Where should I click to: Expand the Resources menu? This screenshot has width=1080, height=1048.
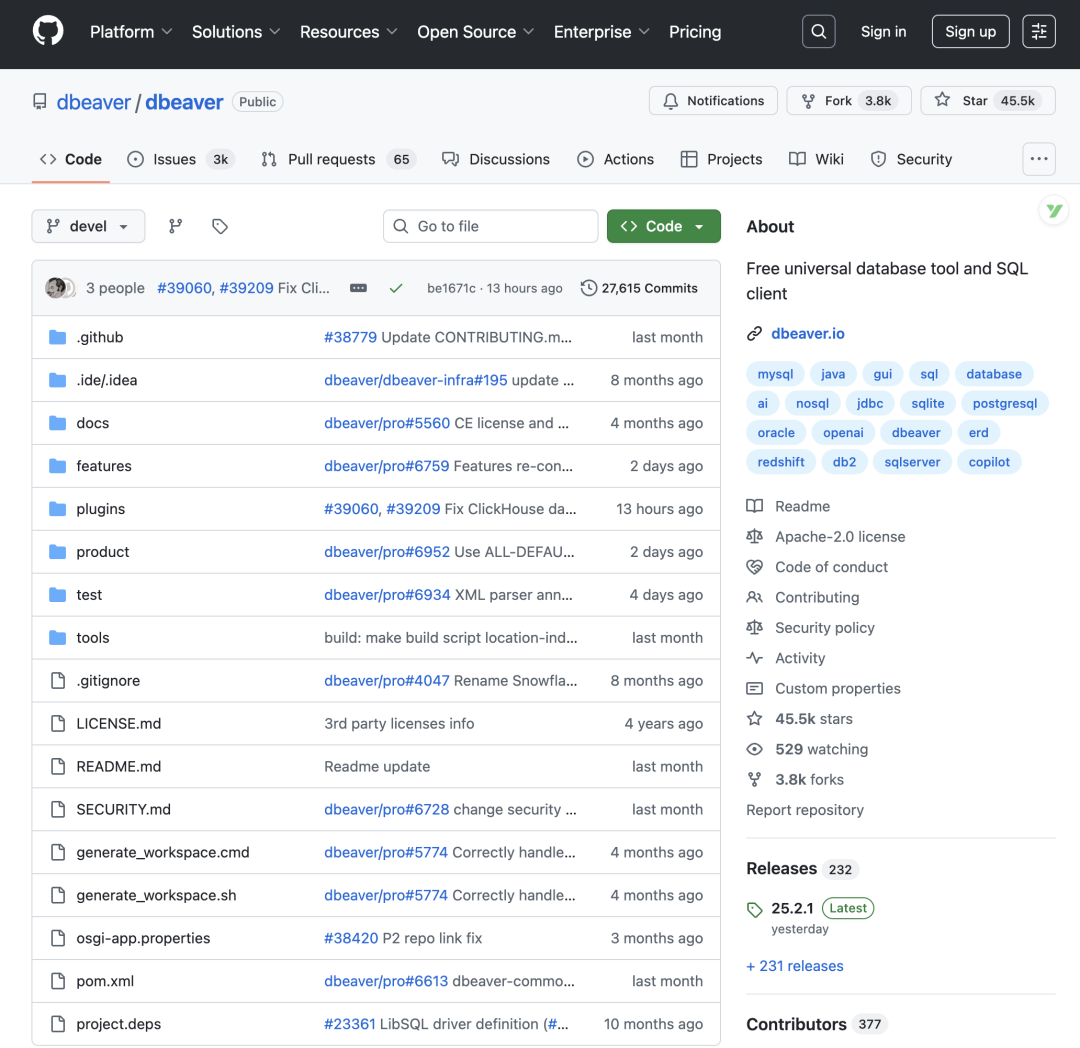click(349, 32)
